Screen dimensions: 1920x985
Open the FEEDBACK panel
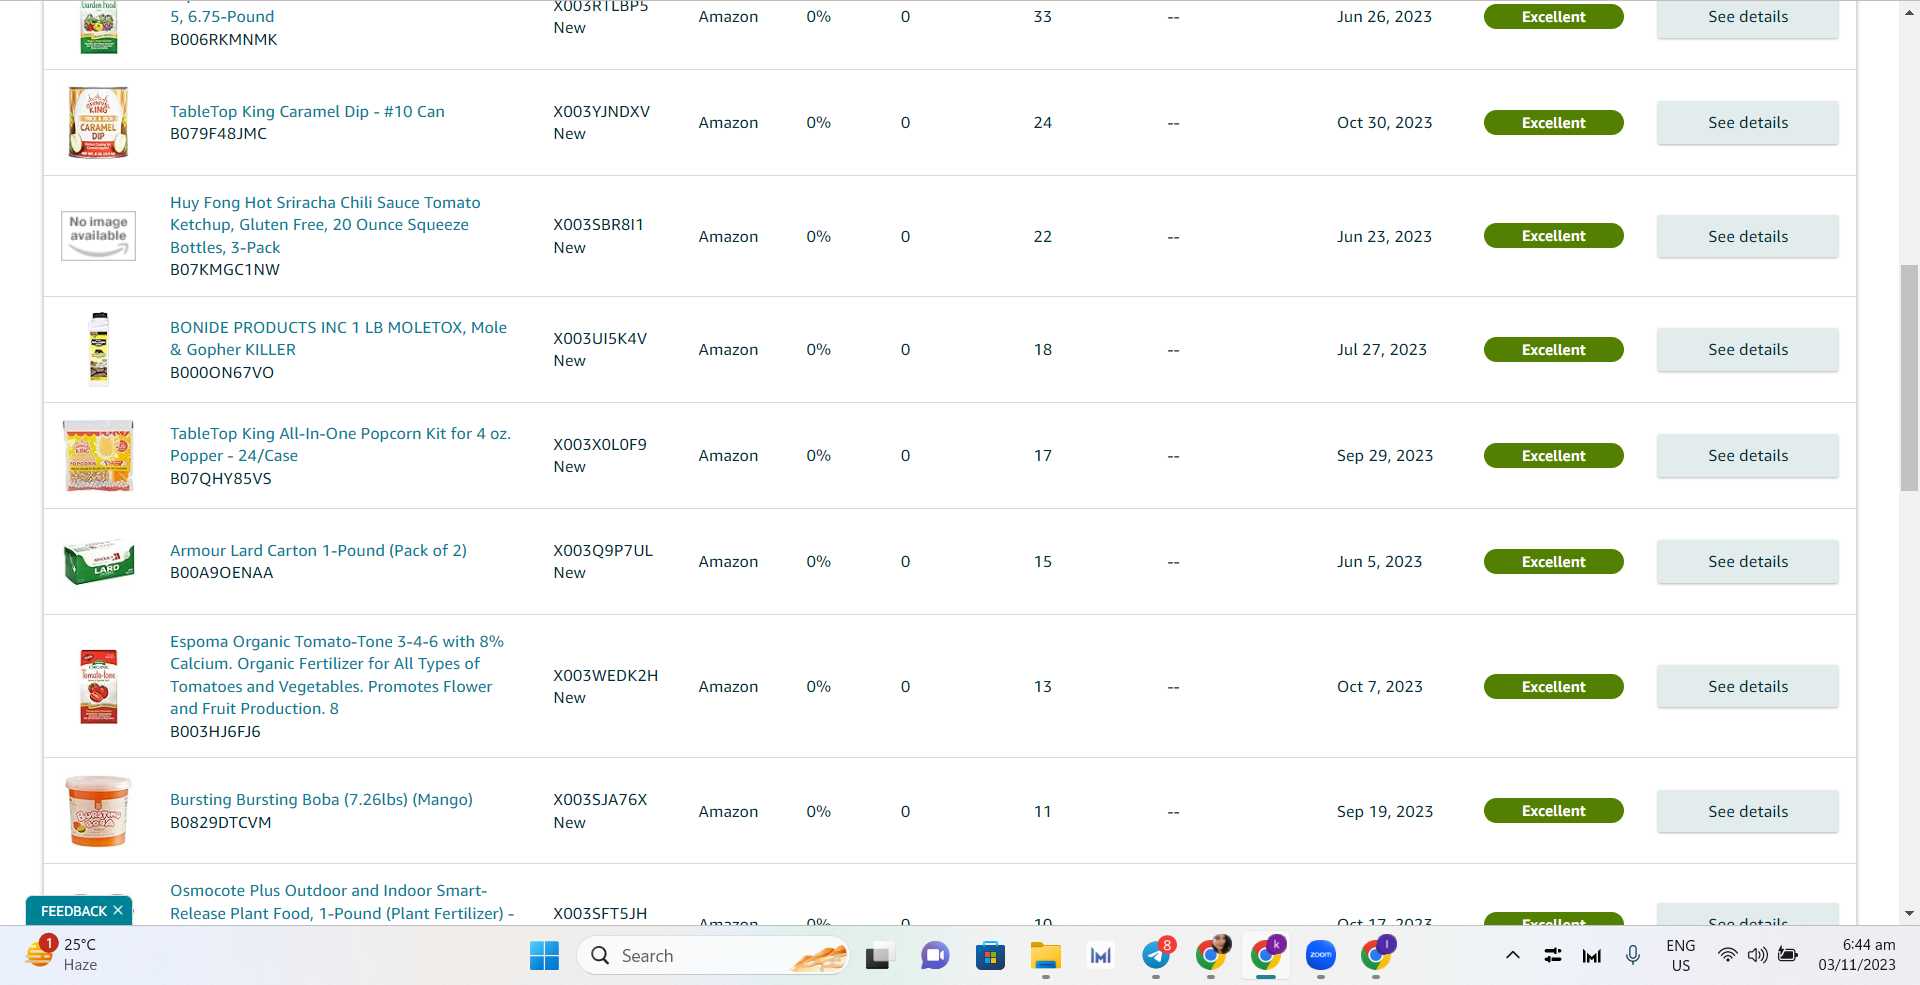[73, 911]
